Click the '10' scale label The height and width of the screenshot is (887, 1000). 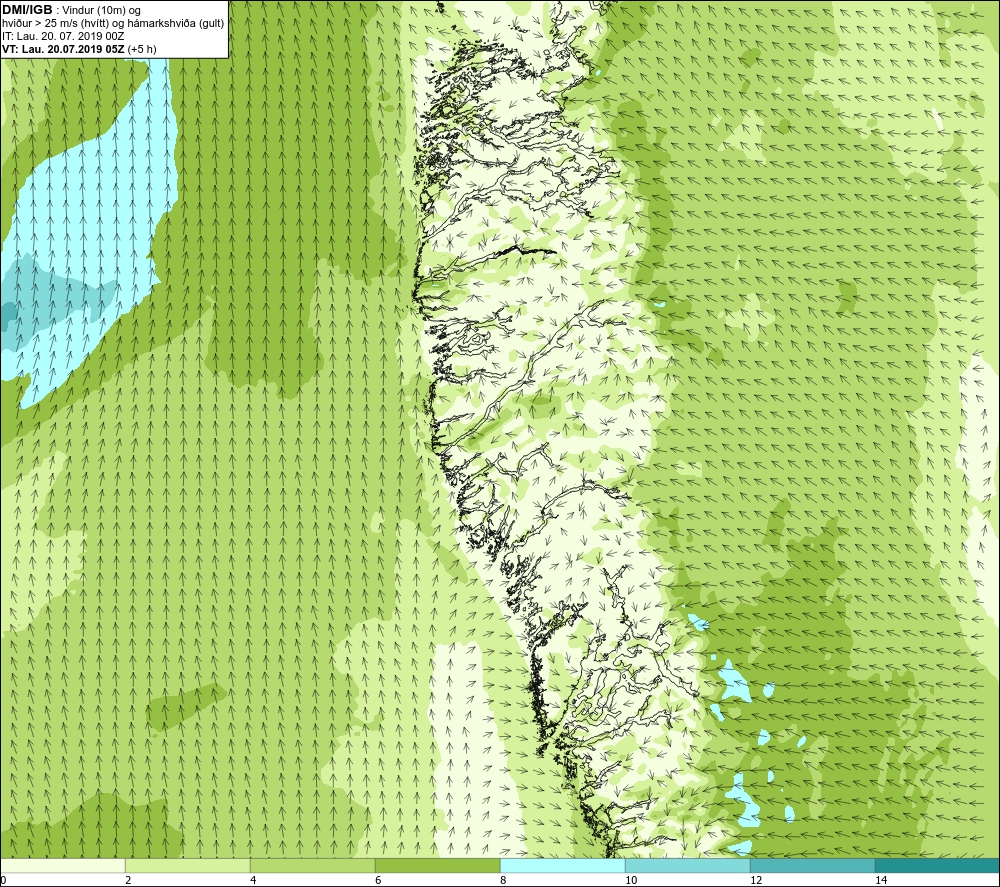click(631, 880)
